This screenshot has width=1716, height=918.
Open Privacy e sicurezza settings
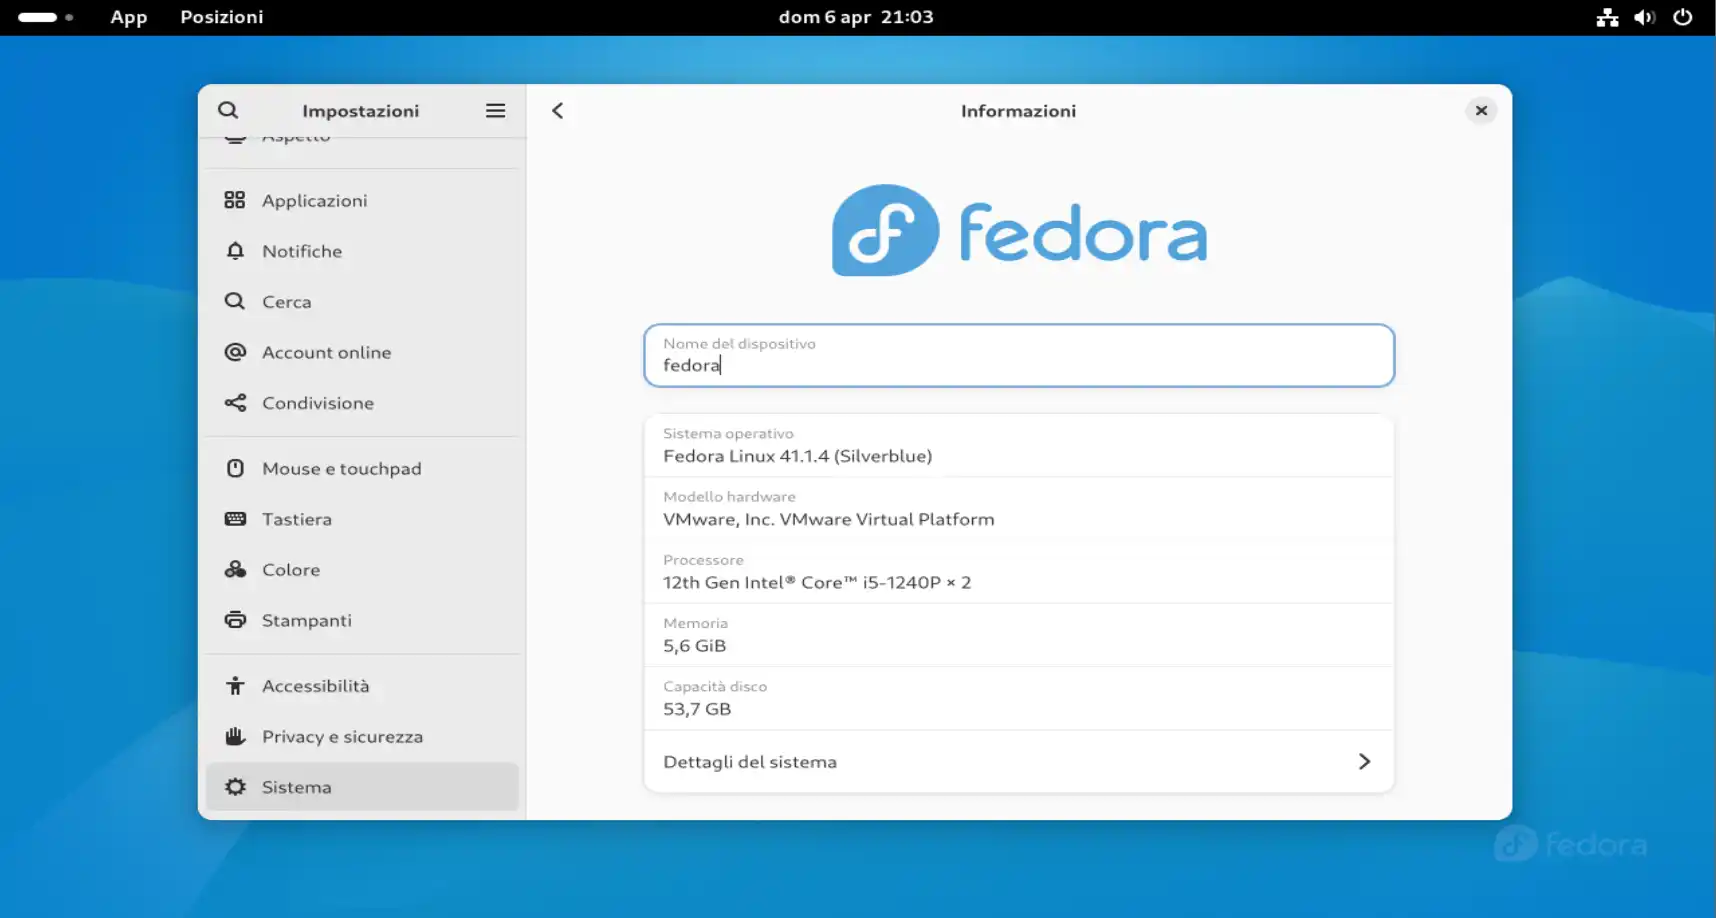(x=362, y=736)
